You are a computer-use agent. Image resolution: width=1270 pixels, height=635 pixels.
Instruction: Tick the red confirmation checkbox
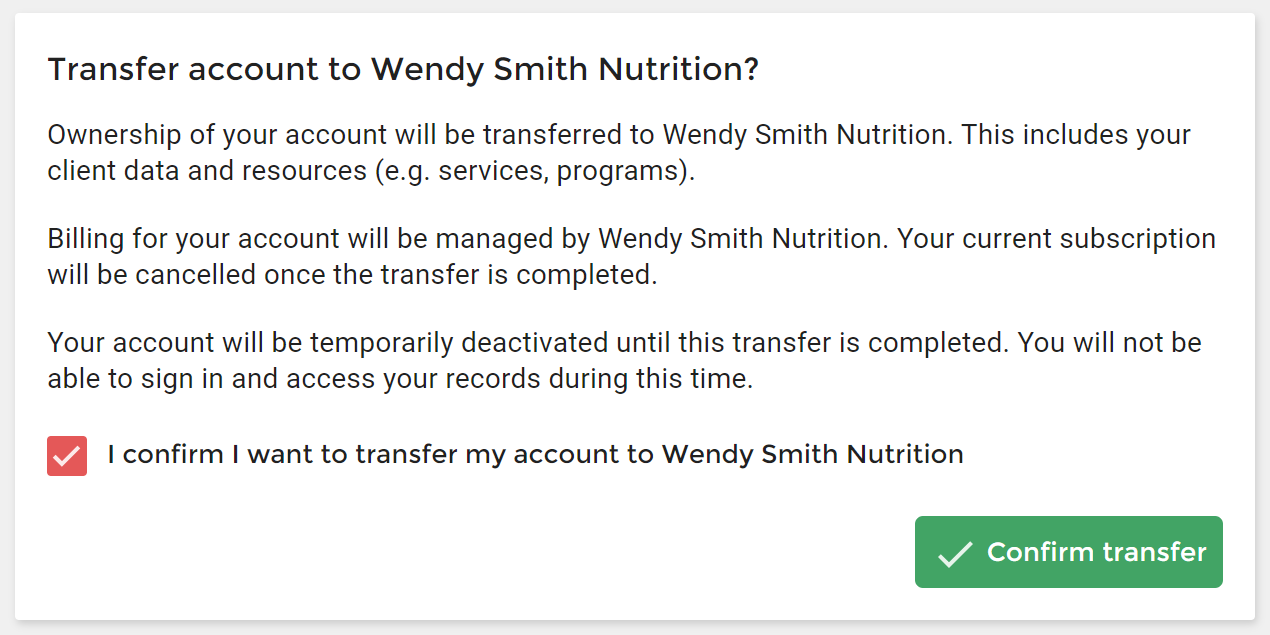click(67, 455)
